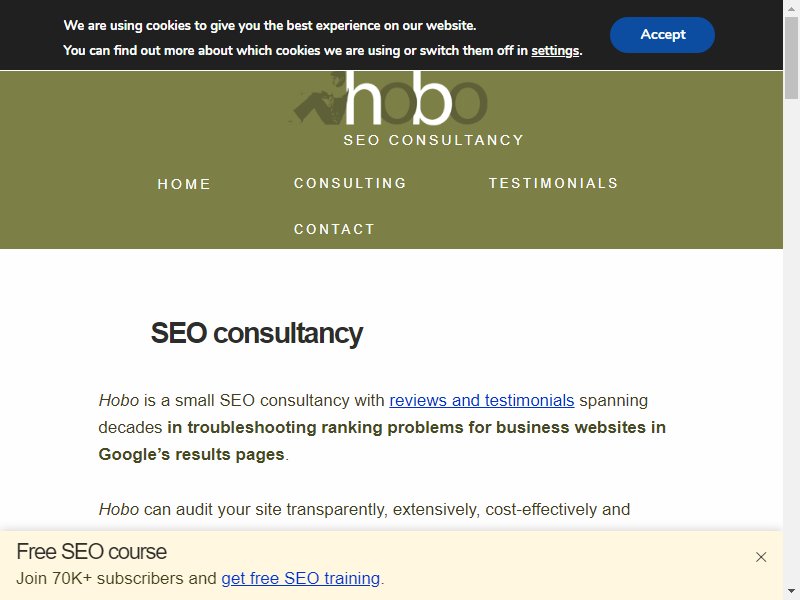800x600 pixels.
Task: Open the 'get free SEO training' link
Action: (x=301, y=579)
